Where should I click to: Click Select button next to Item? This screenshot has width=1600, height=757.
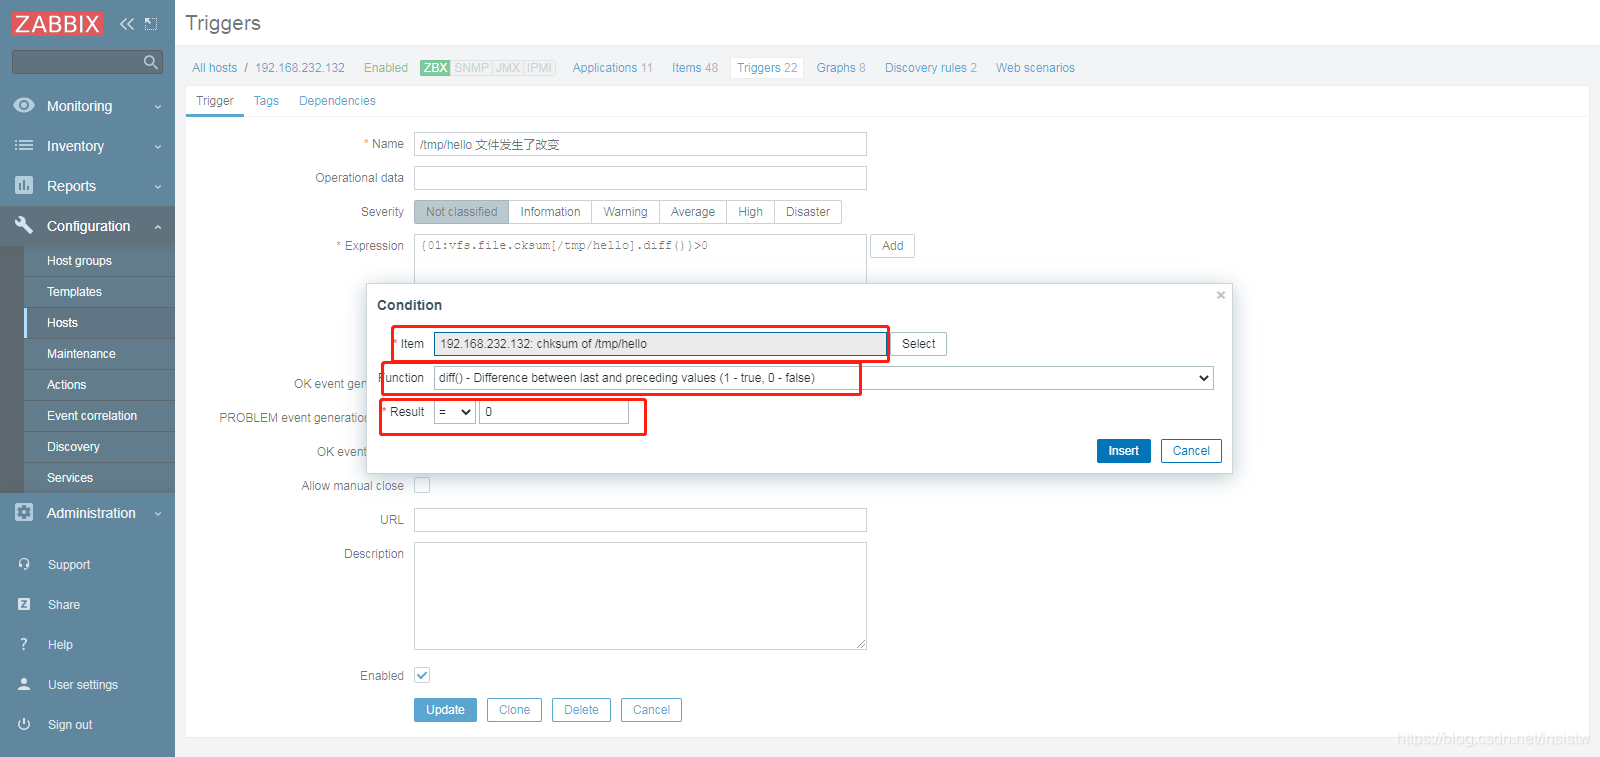pos(918,344)
